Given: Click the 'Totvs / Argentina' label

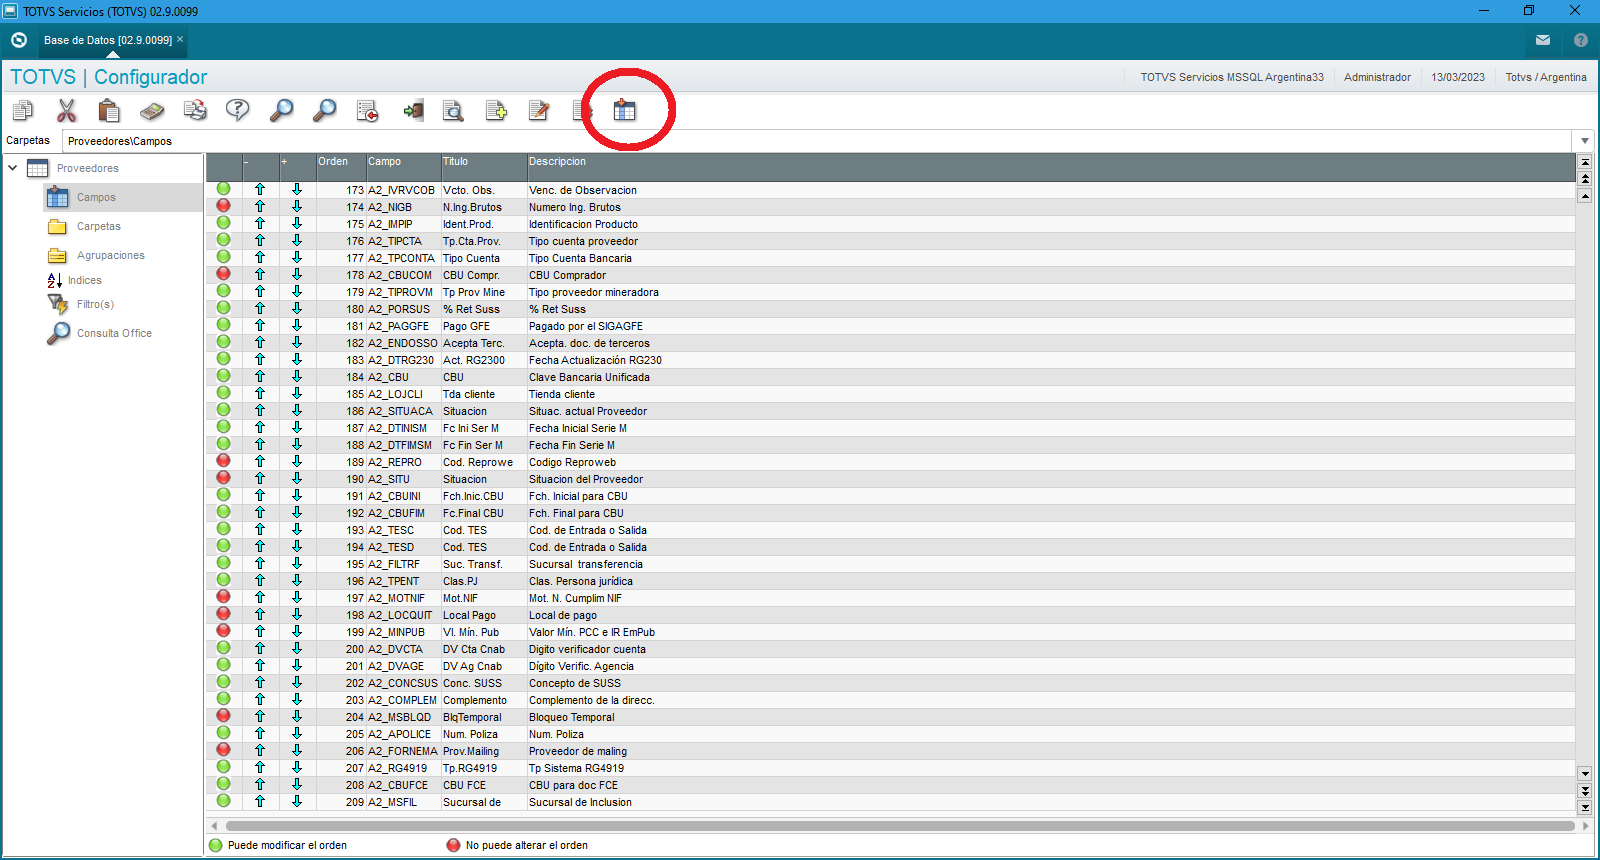Looking at the screenshot, I should (x=1546, y=77).
